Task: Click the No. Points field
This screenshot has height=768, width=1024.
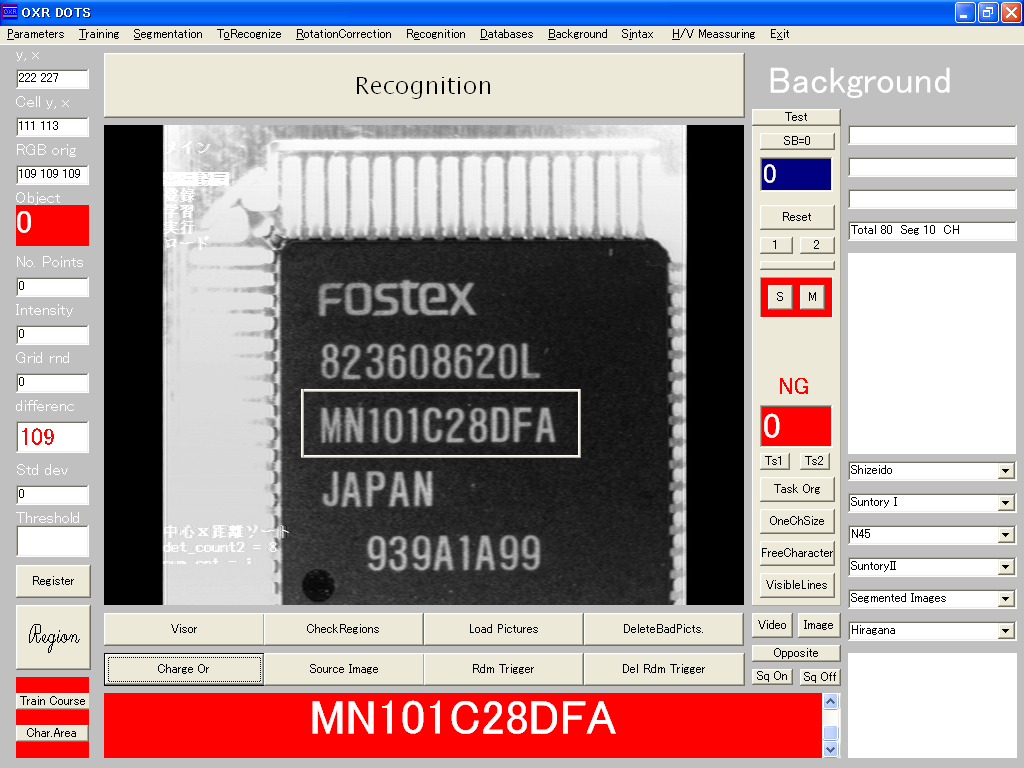Action: point(52,287)
